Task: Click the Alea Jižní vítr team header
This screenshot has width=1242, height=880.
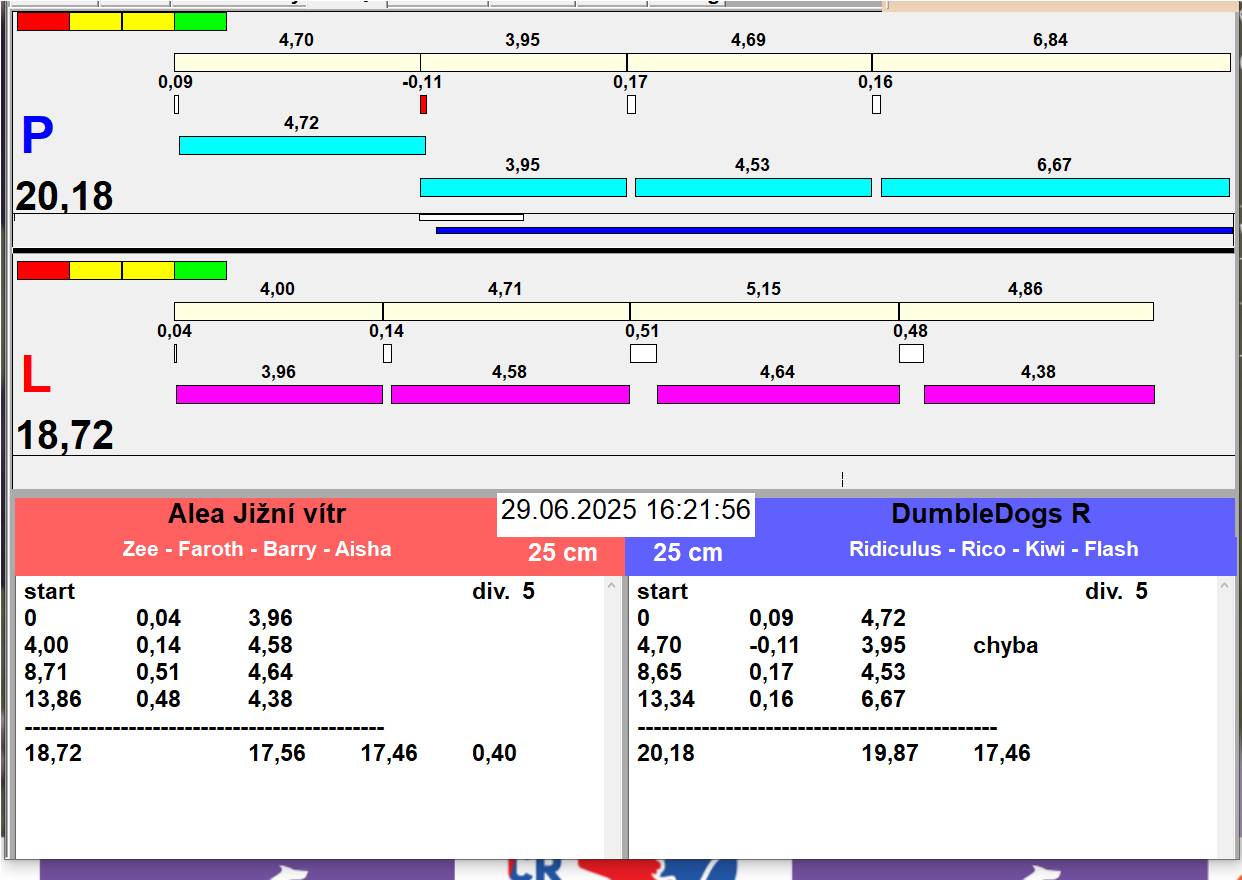Action: click(257, 515)
